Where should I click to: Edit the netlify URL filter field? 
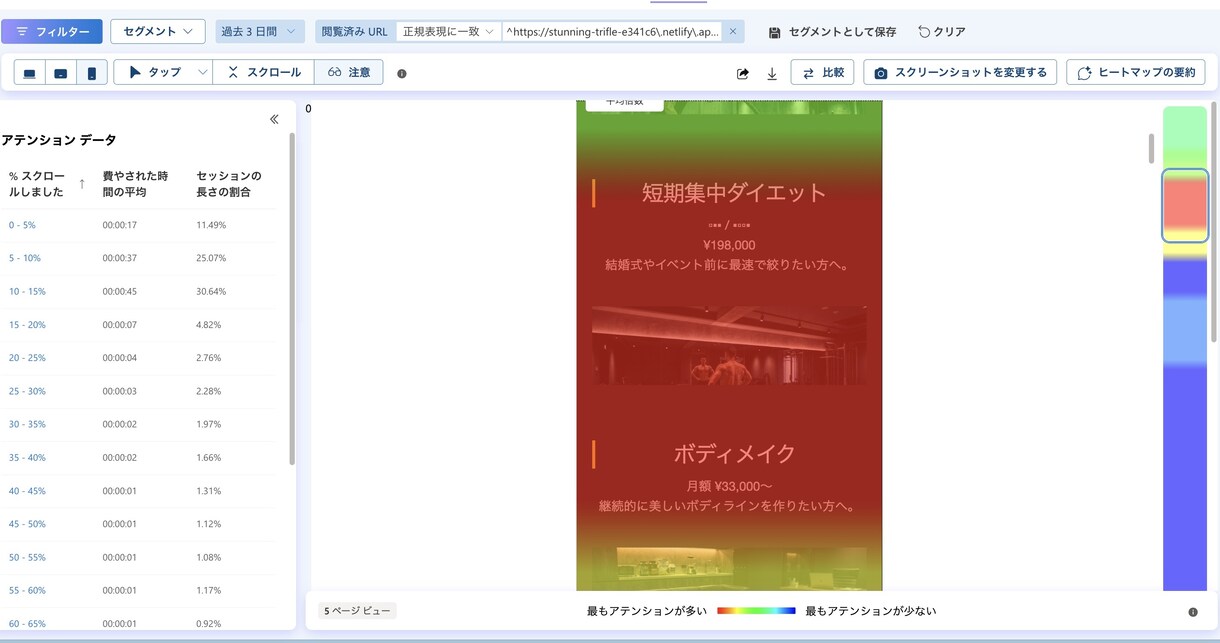pyautogui.click(x=612, y=32)
